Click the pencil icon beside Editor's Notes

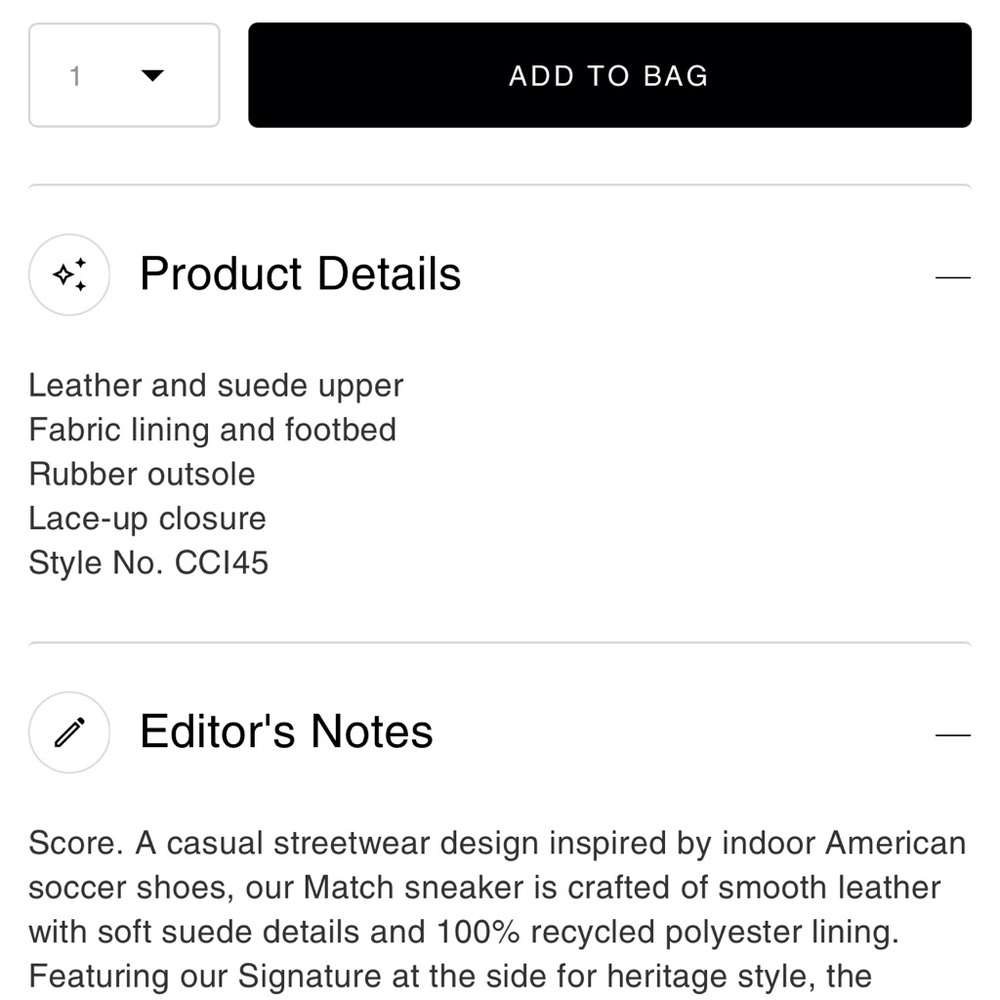(x=69, y=733)
